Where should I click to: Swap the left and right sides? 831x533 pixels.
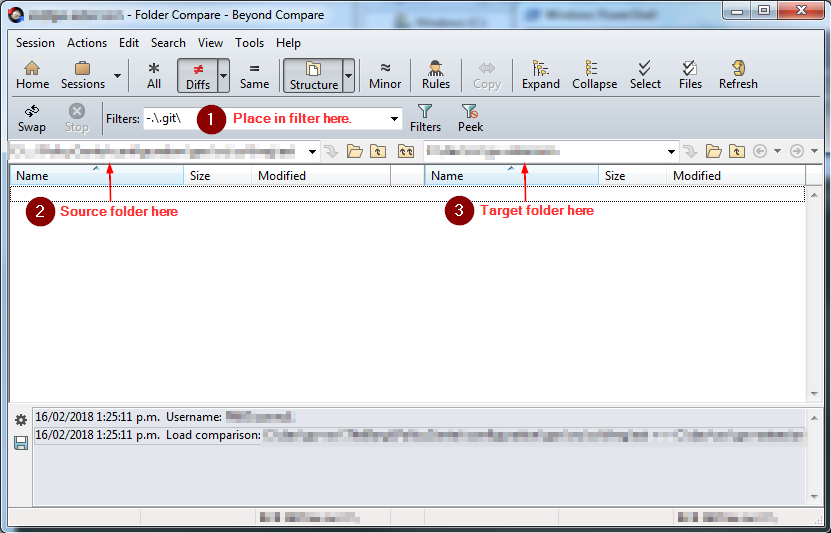click(32, 119)
